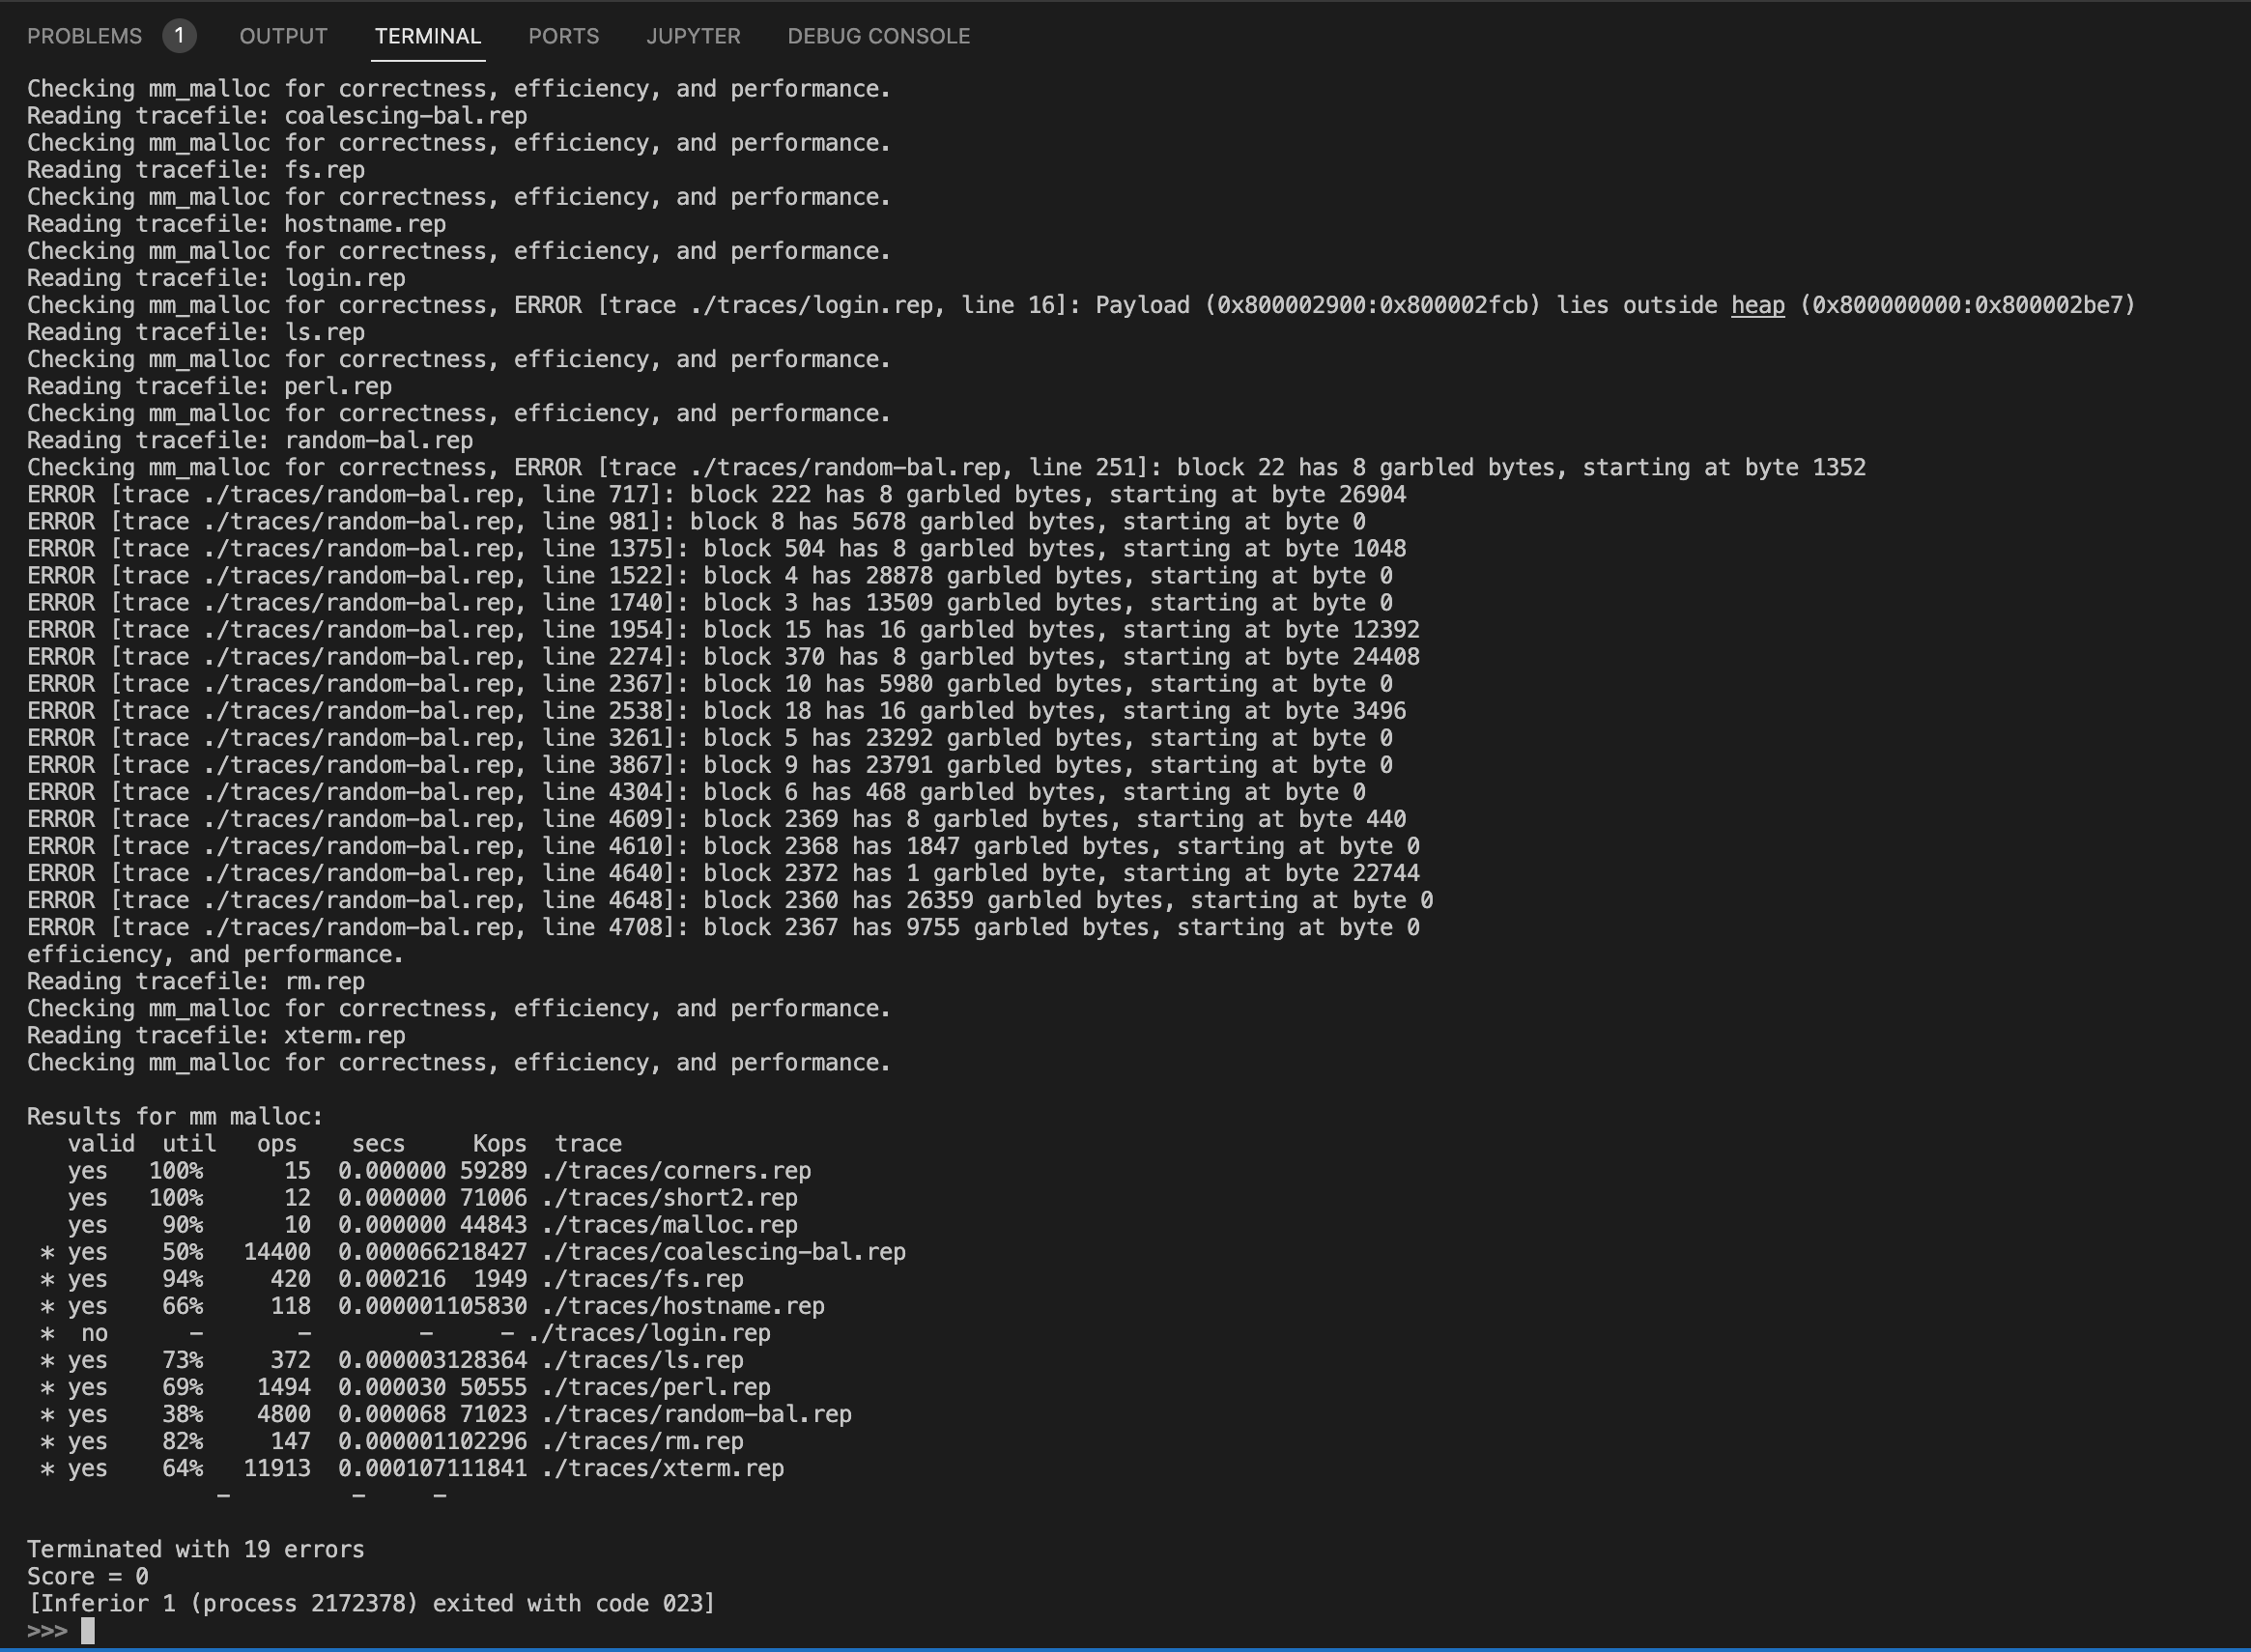Viewport: 2251px width, 1652px height.
Task: Click the ./traces/fs.rep results path
Action: pyautogui.click(x=642, y=1279)
